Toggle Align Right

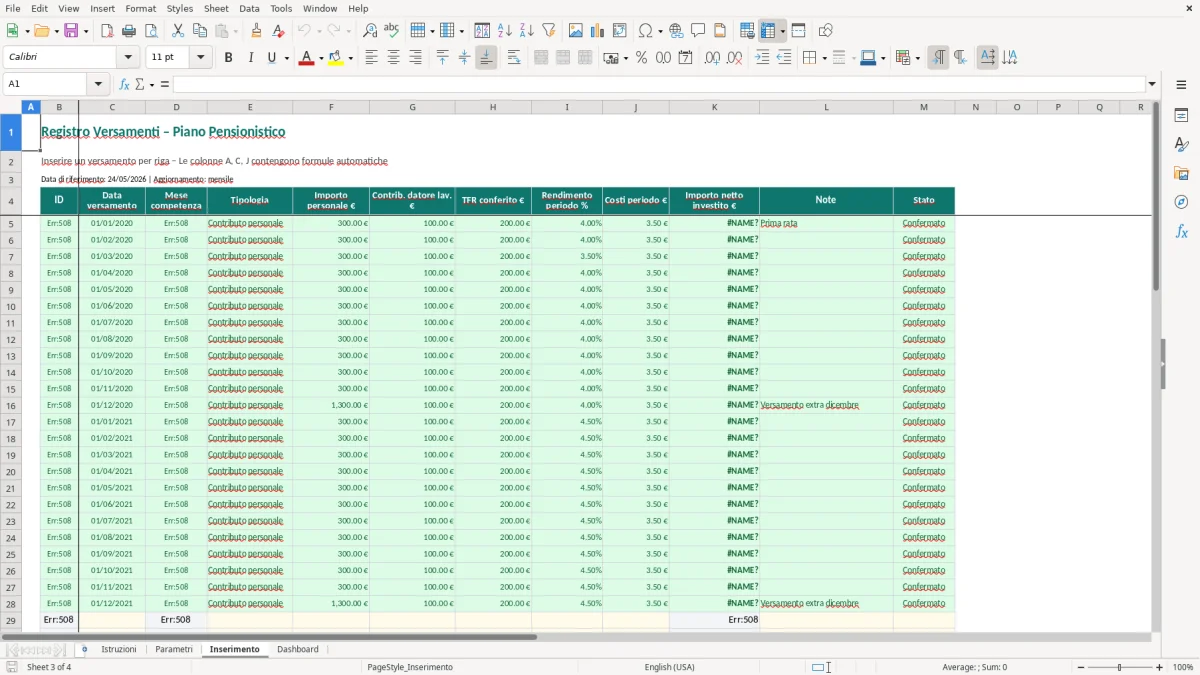(415, 58)
